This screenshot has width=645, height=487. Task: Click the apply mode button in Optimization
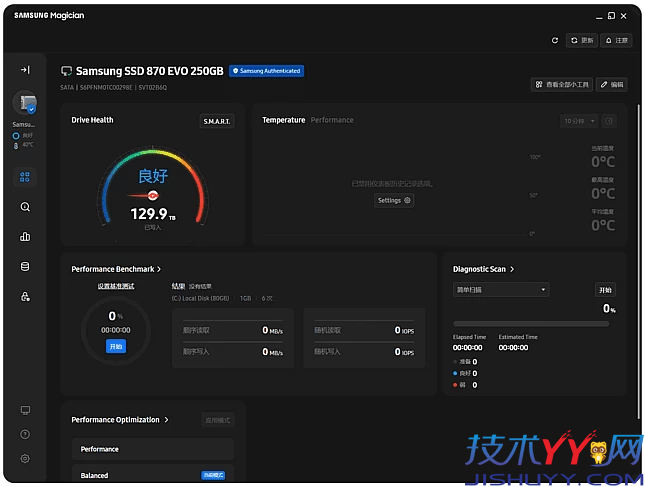point(218,420)
